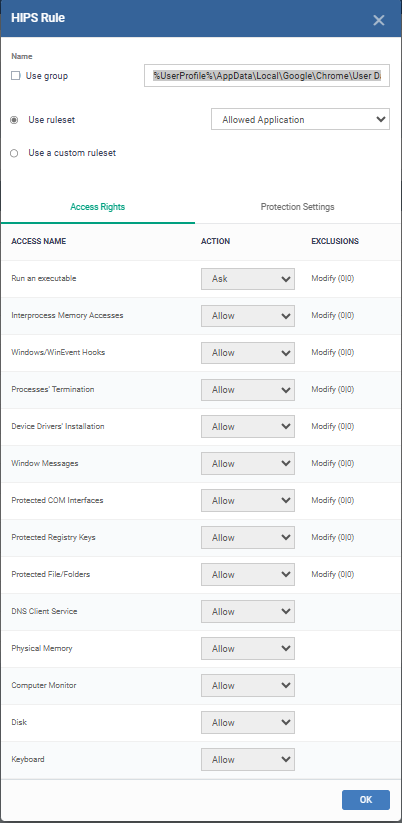Select the Access Rights tab
This screenshot has height=823, width=402.
98,207
